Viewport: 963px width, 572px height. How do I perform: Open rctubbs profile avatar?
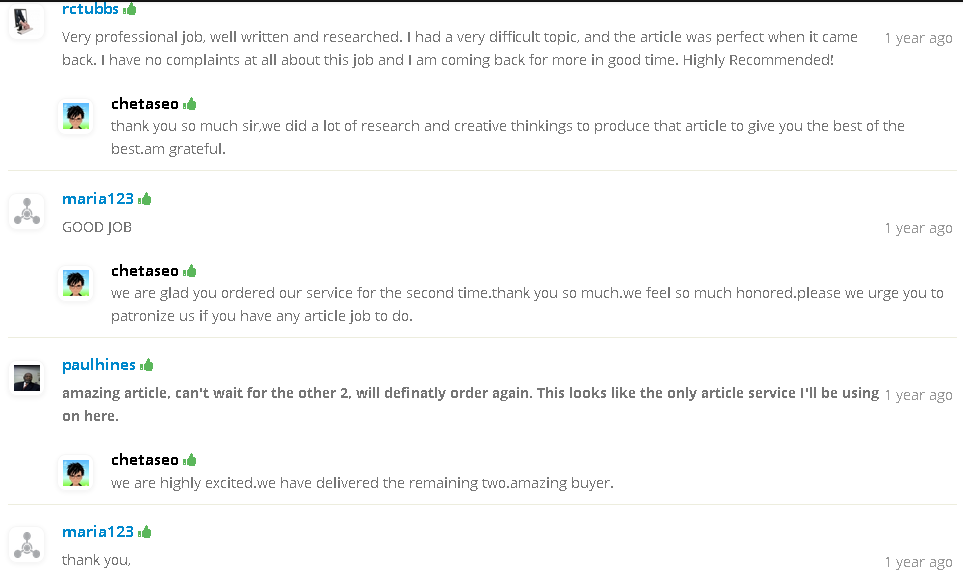click(x=26, y=20)
